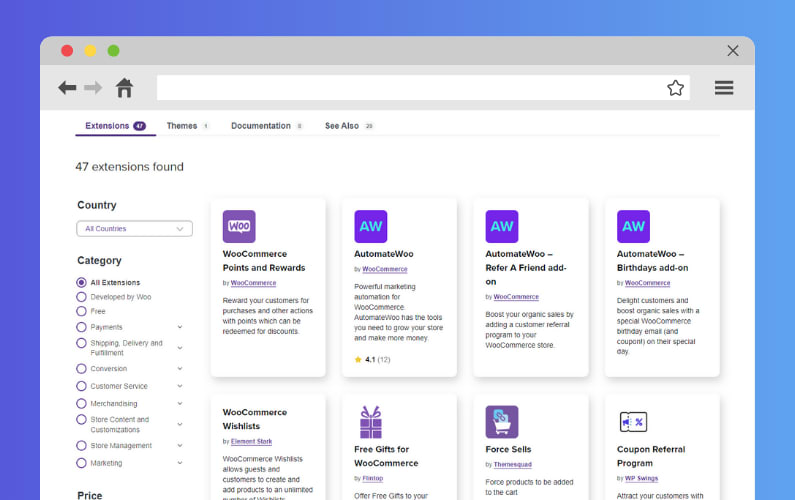Switch to the Themes tab
The height and width of the screenshot is (500, 795).
(x=188, y=126)
